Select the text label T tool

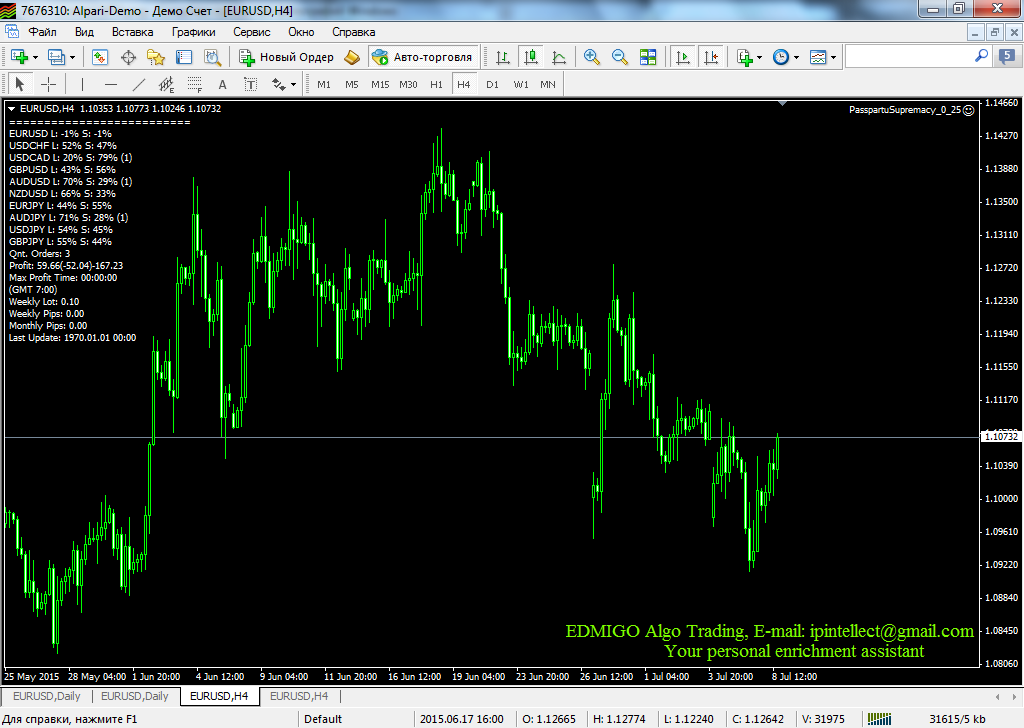pos(251,84)
